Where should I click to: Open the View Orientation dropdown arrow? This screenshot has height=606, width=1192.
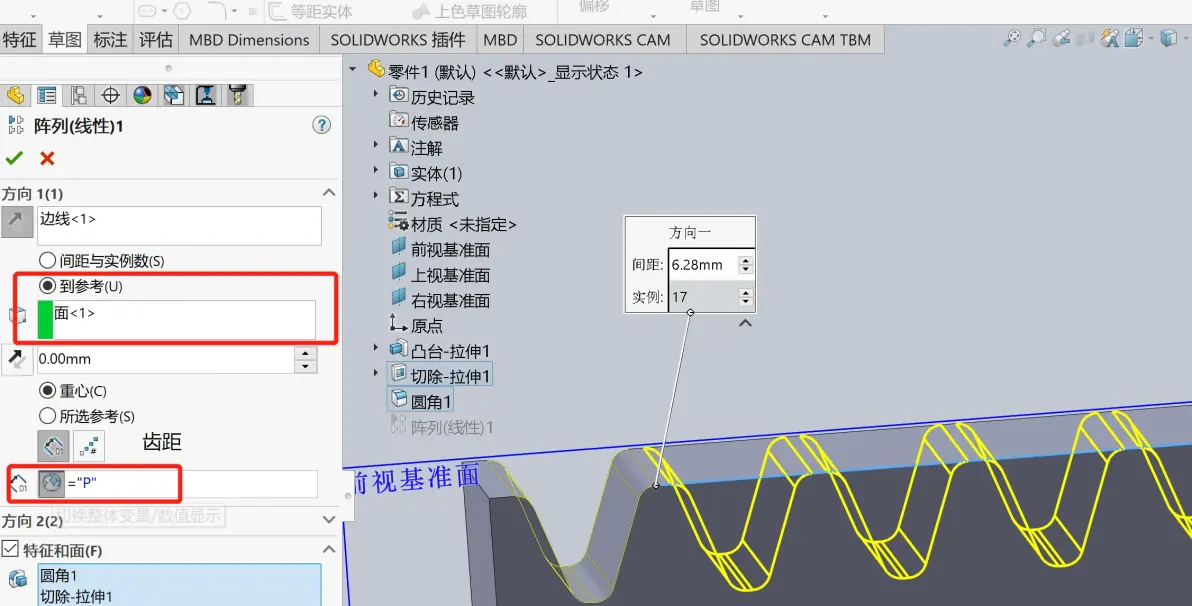point(1151,38)
